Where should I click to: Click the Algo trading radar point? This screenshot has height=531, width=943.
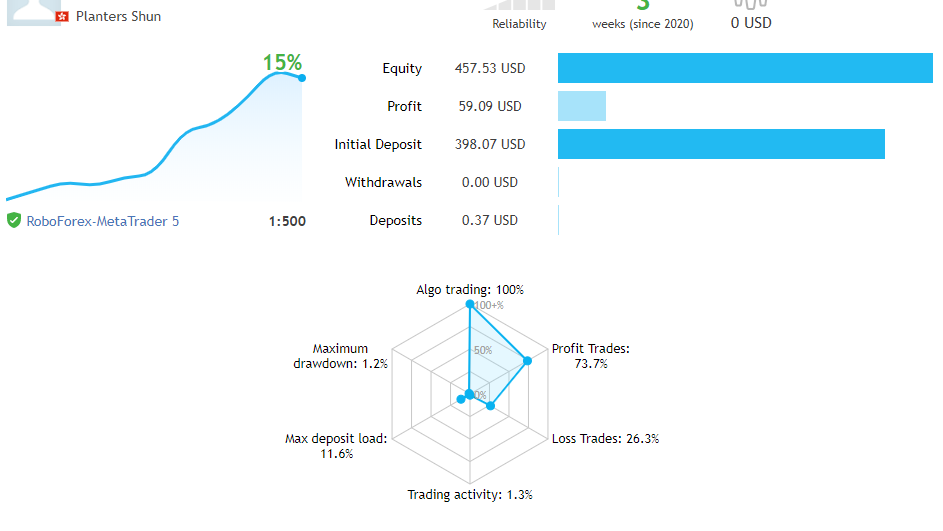[x=469, y=308]
